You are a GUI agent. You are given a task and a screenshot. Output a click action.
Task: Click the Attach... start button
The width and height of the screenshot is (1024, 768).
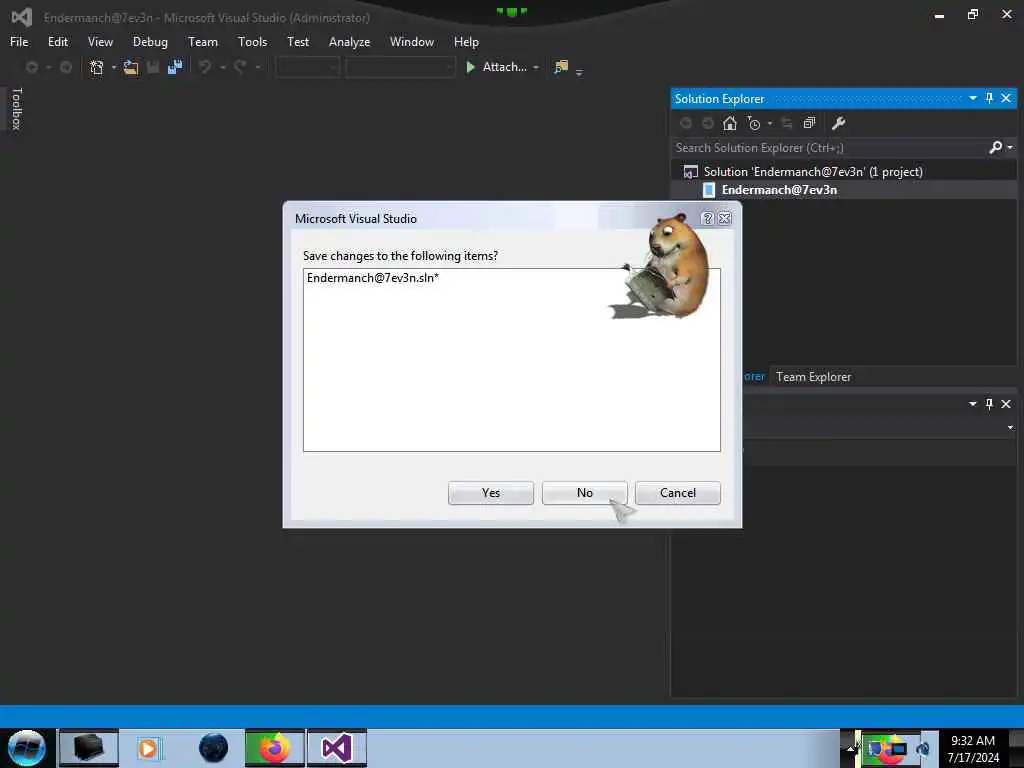(x=496, y=67)
